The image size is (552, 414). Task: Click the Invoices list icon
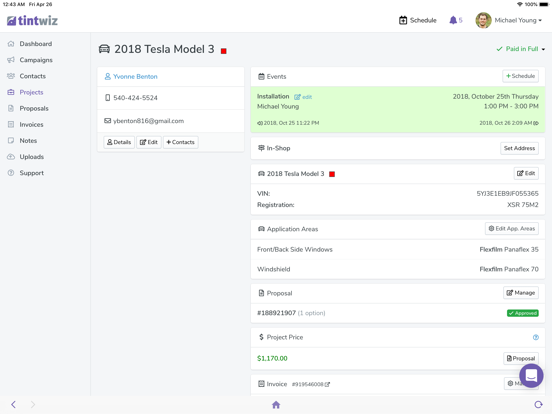click(11, 125)
